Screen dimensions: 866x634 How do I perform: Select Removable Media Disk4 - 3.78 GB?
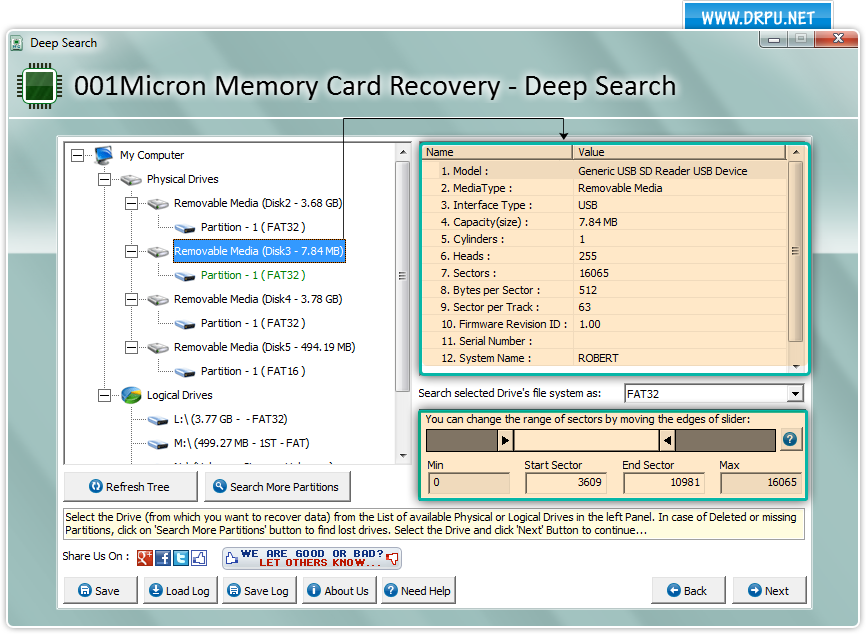258,299
